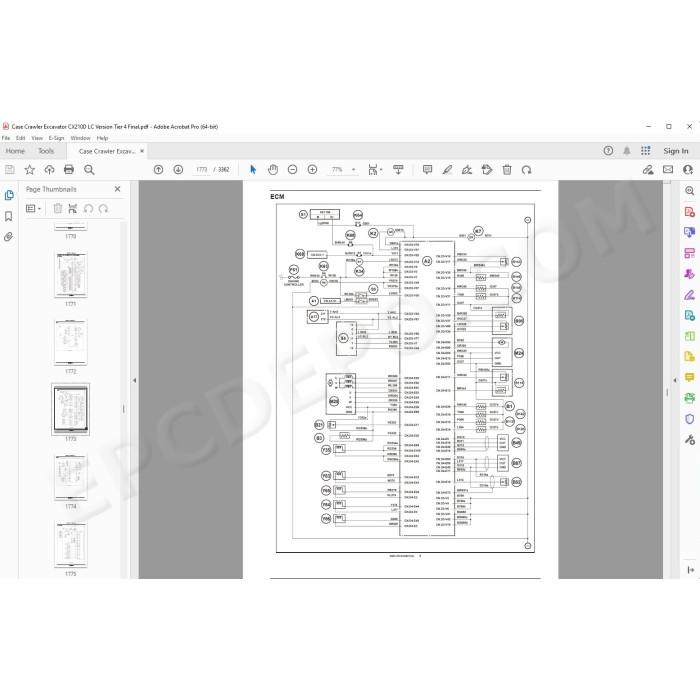The width and height of the screenshot is (700, 700).
Task: Open Protect shield tool in right pane
Action: (690, 419)
